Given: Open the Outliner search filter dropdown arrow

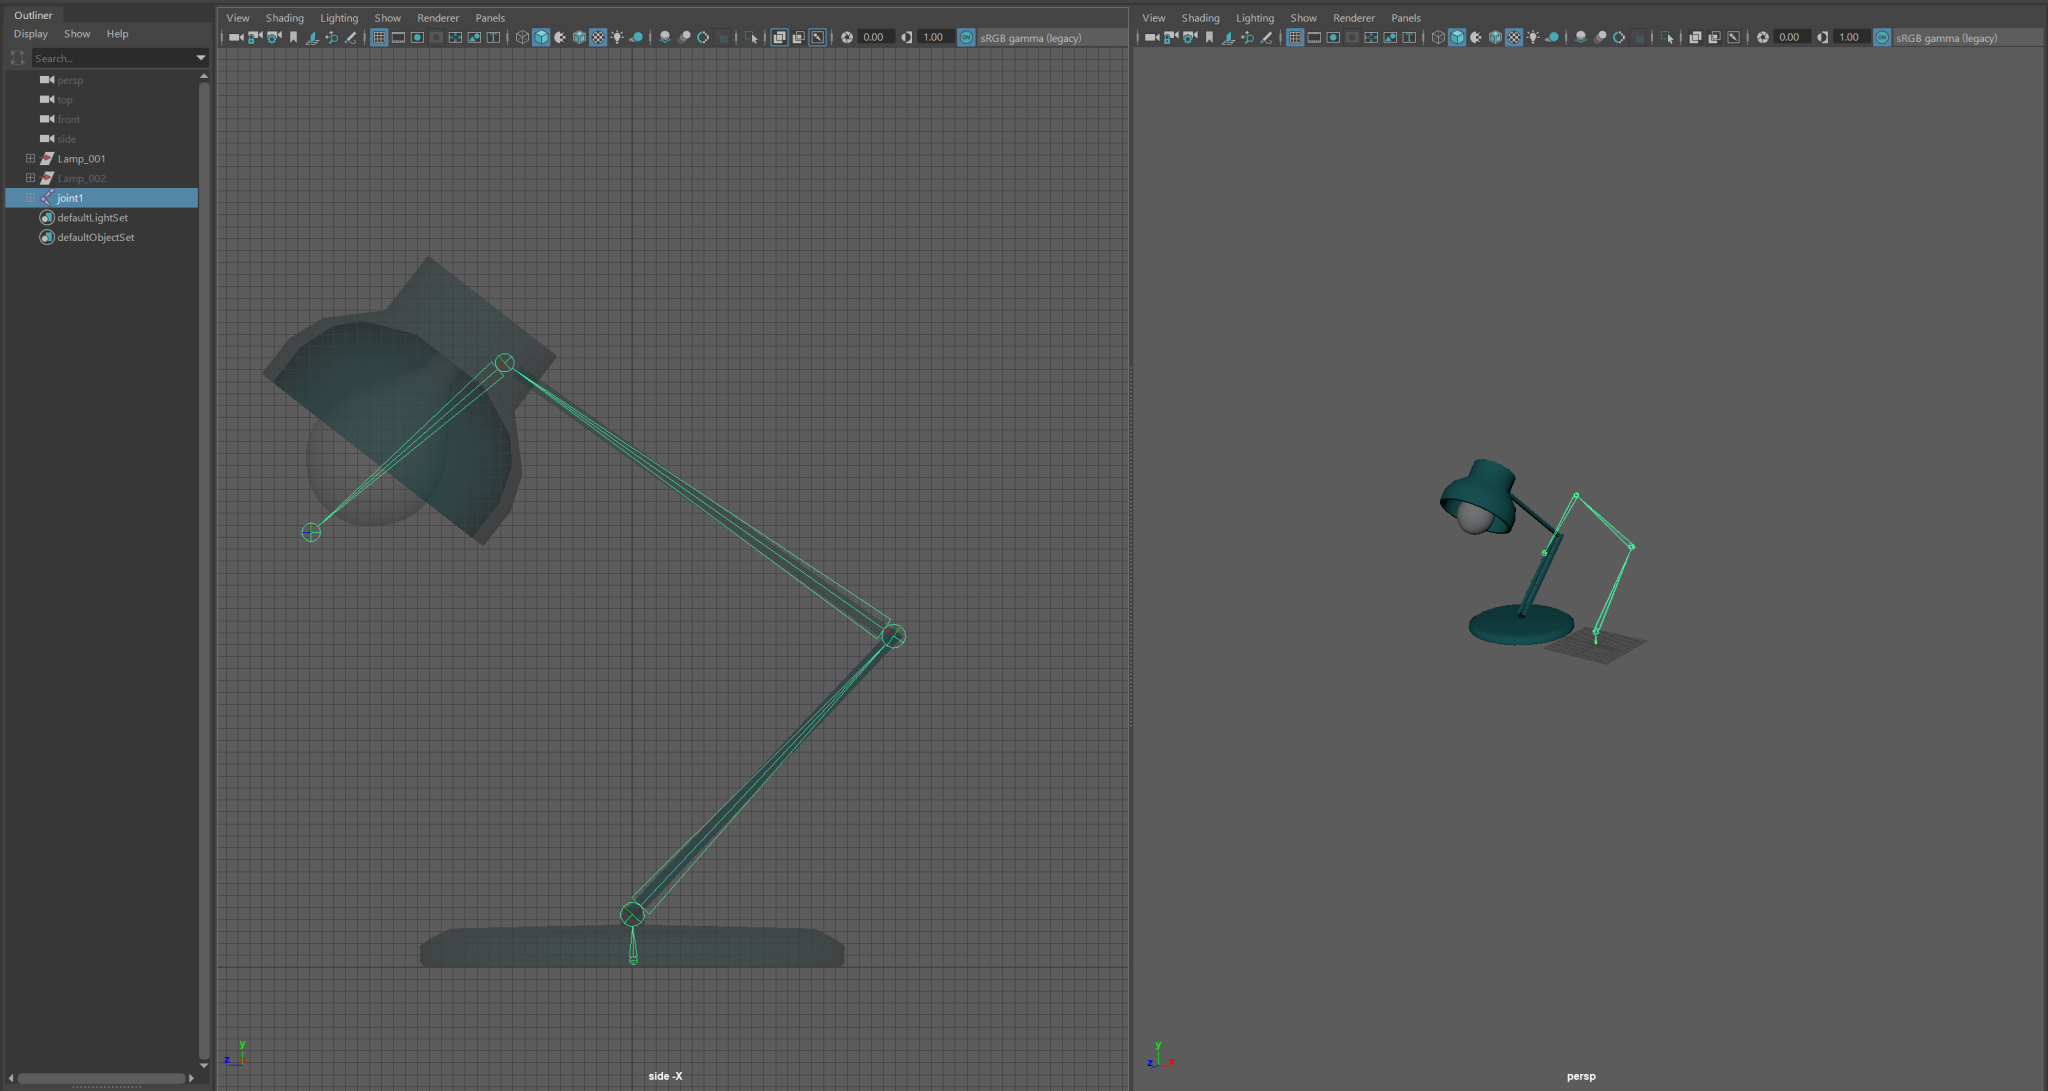Looking at the screenshot, I should pos(201,58).
